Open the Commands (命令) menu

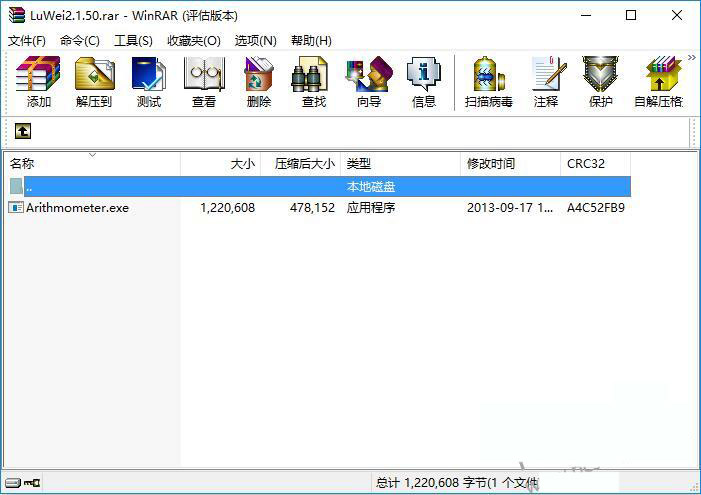[80, 41]
